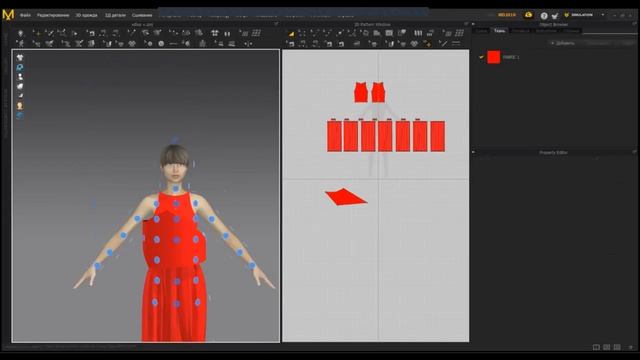Screen dimensions: 640x360
Task: Open help with the question mark icon
Action: [x=544, y=16]
